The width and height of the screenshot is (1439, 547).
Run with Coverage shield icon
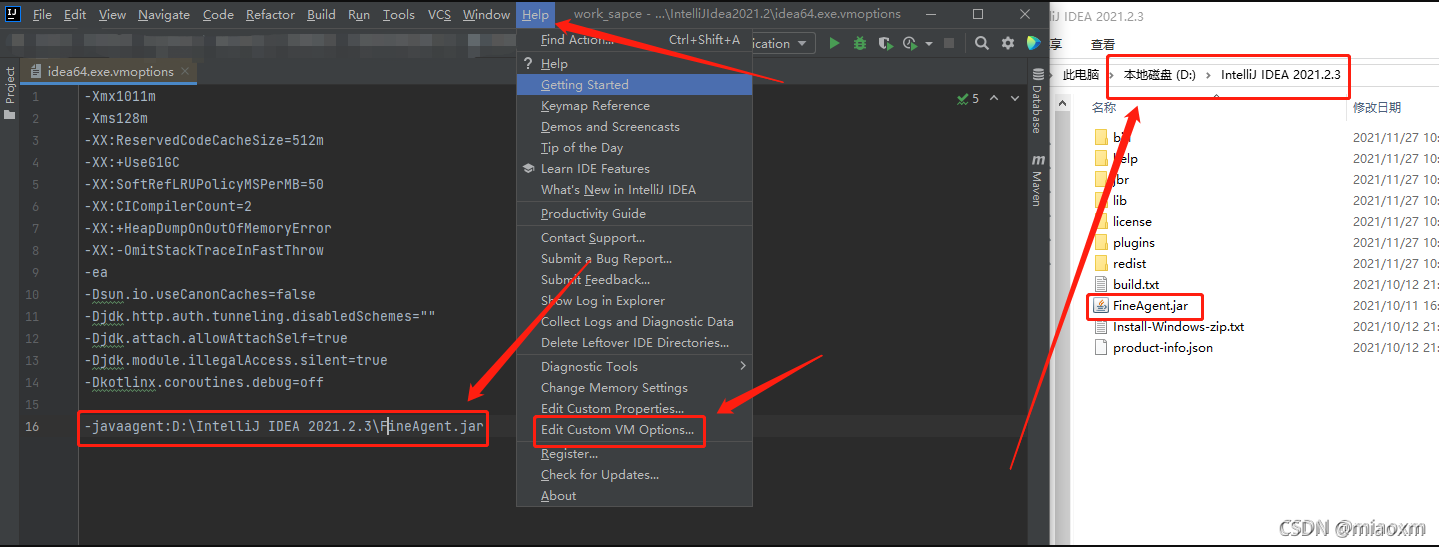[885, 43]
